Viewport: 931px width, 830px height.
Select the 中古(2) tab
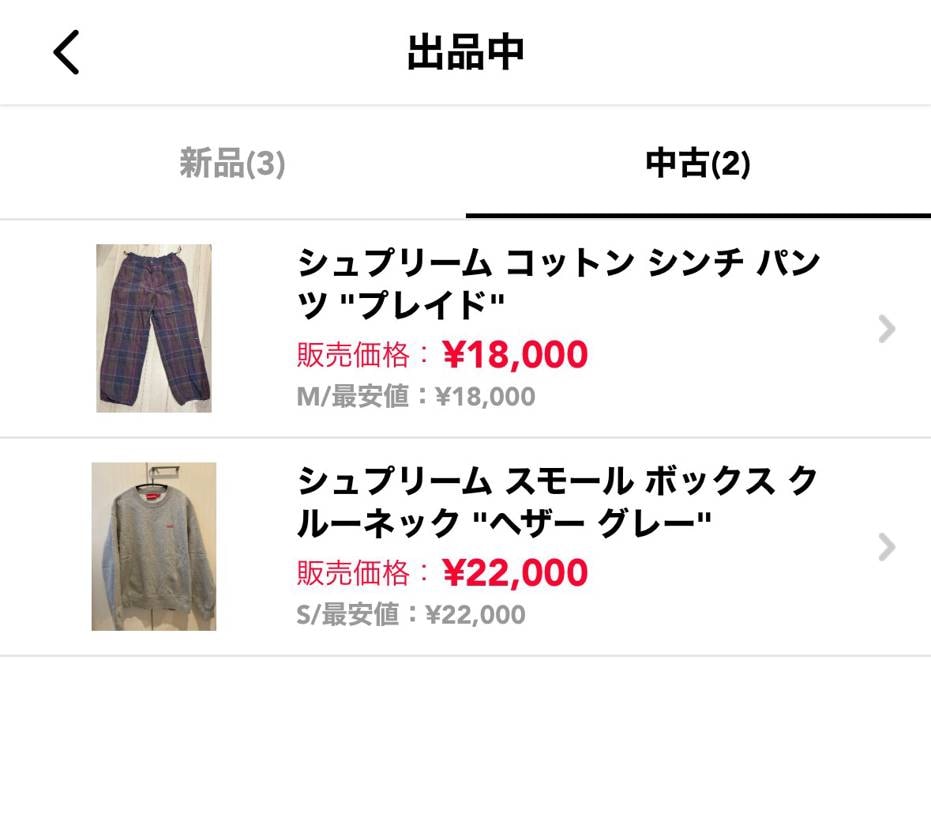click(698, 163)
